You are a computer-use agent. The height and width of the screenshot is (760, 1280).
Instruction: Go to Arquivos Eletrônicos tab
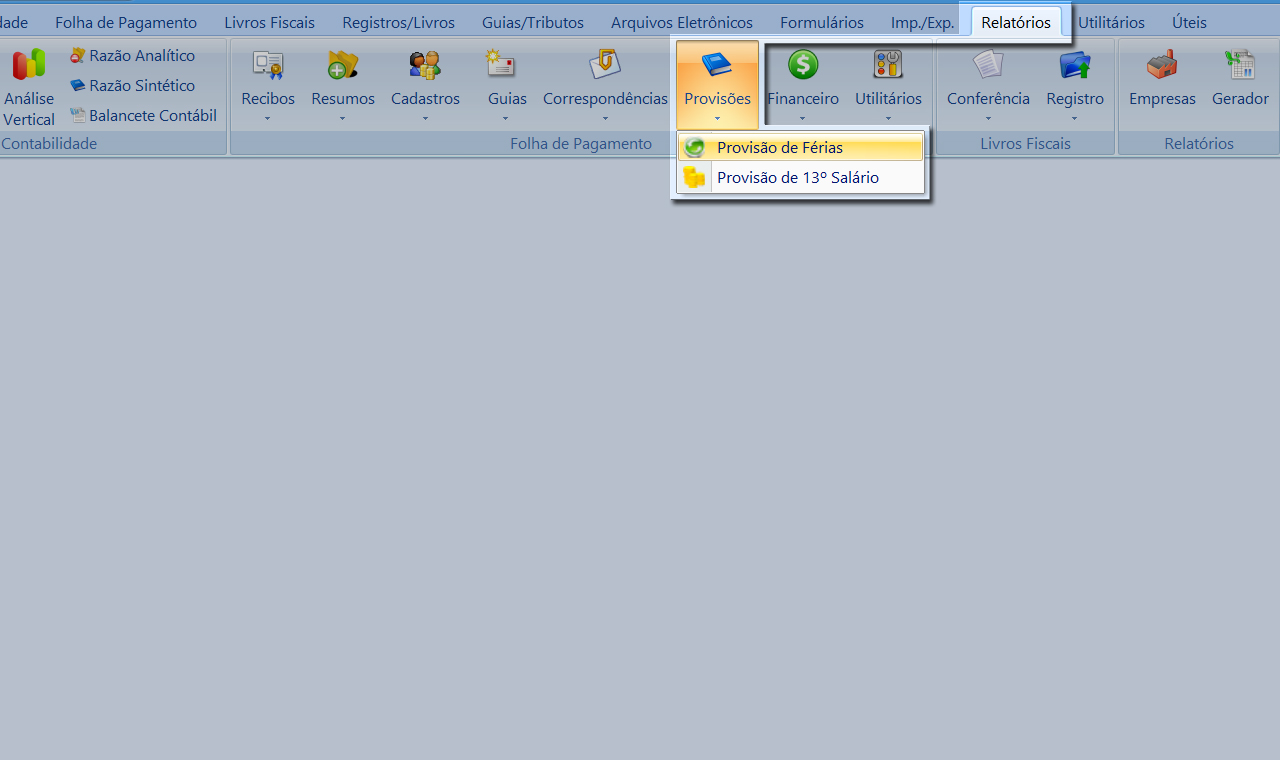click(x=681, y=22)
